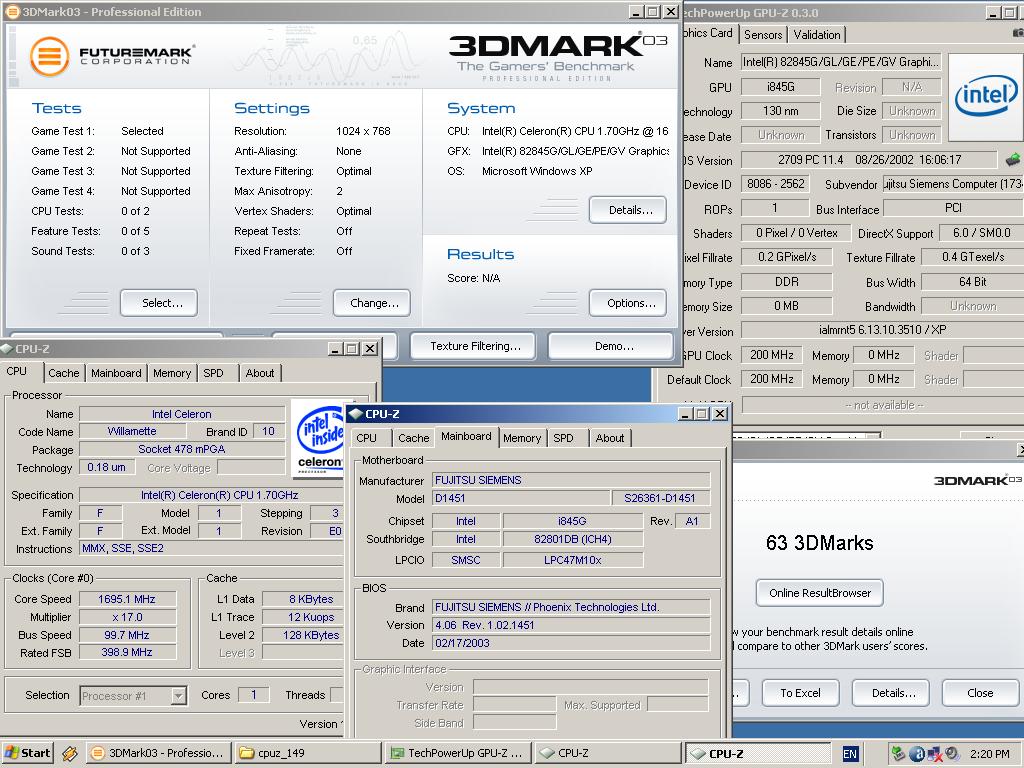Switch to 3DMark03 in the taskbar
The width and height of the screenshot is (1024, 768).
click(159, 753)
